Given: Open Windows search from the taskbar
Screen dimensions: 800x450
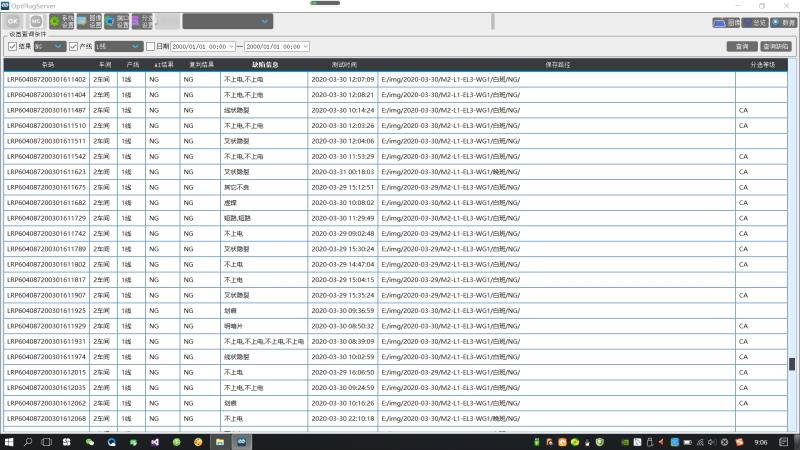Looking at the screenshot, I should [x=28, y=442].
